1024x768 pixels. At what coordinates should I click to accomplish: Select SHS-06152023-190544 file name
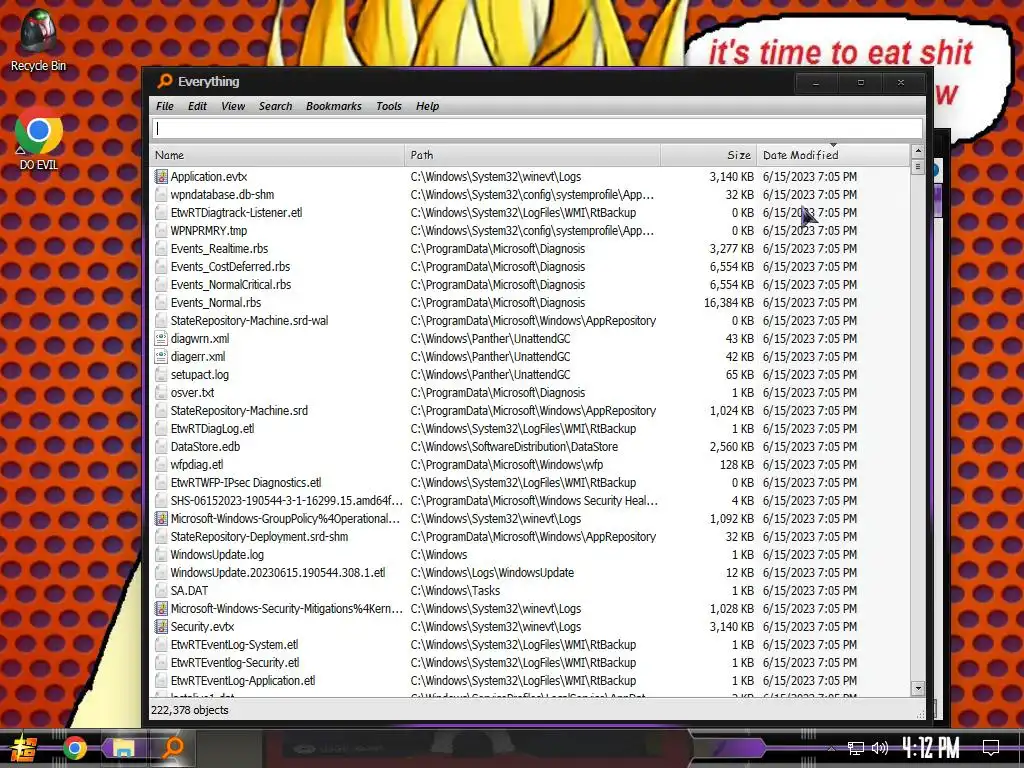tap(287, 501)
